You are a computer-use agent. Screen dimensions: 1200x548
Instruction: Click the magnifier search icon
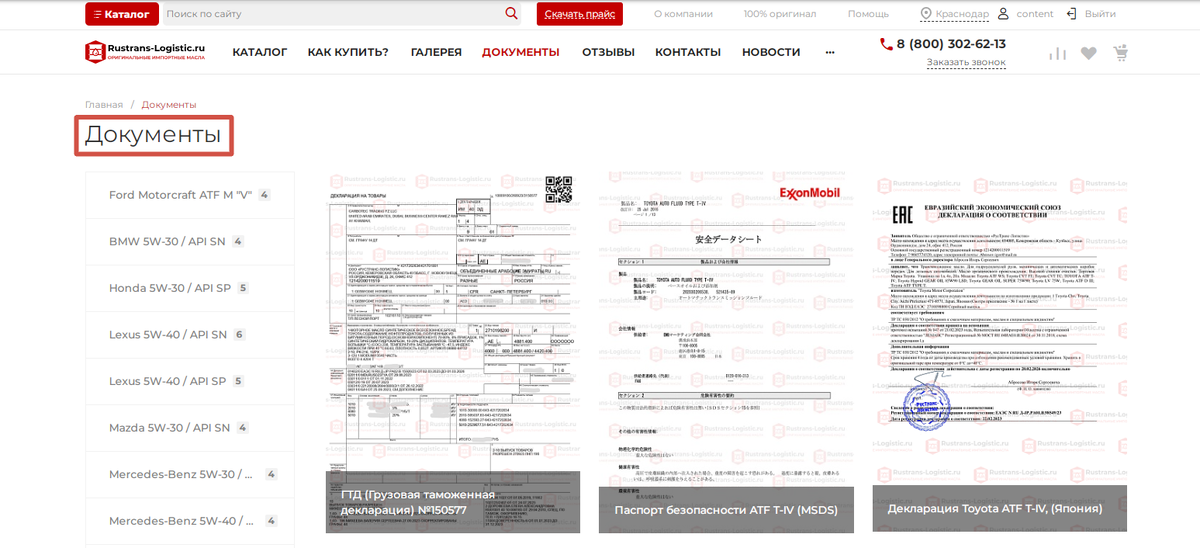[512, 14]
